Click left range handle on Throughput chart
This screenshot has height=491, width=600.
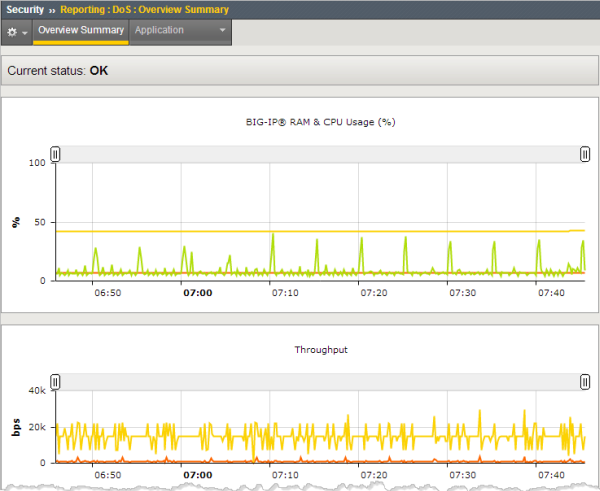pyautogui.click(x=56, y=382)
